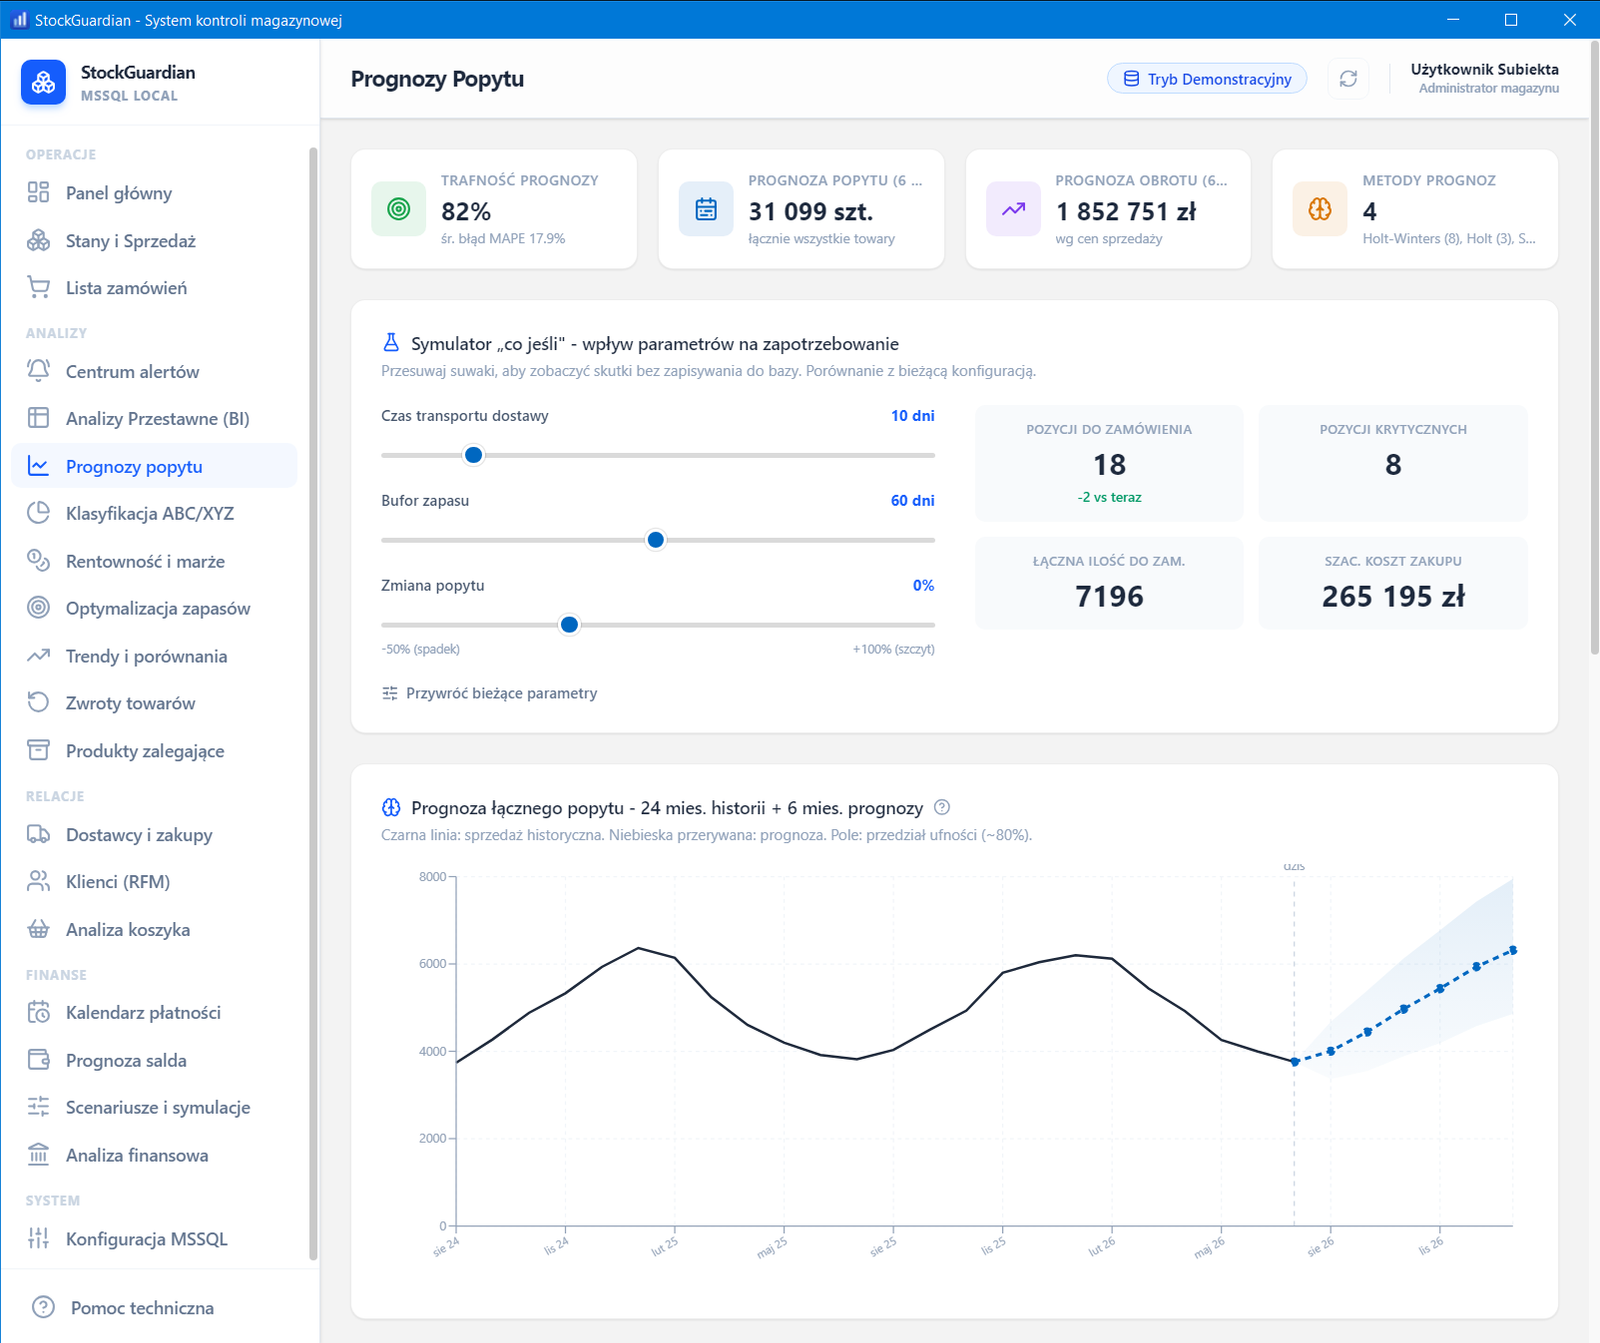Select Prognozy popytu in the sidebar
This screenshot has width=1600, height=1343.
(154, 466)
